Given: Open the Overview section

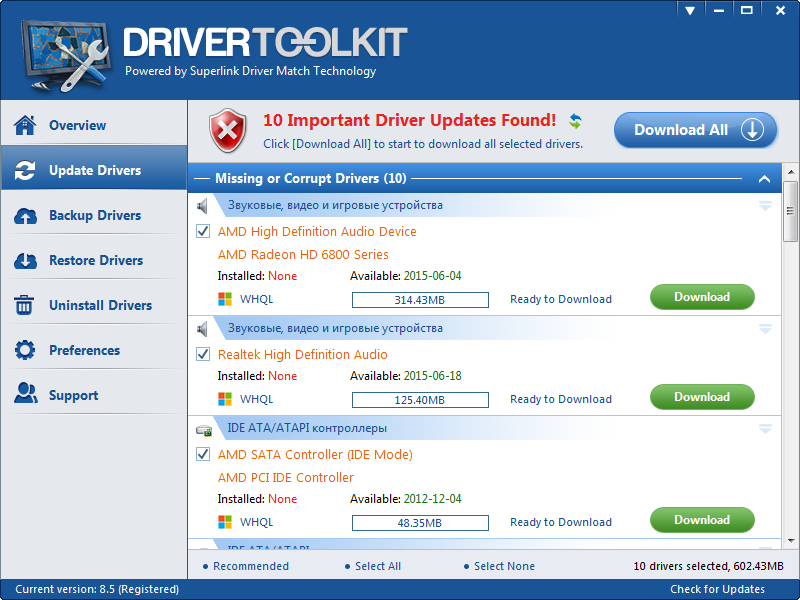Looking at the screenshot, I should coord(94,123).
